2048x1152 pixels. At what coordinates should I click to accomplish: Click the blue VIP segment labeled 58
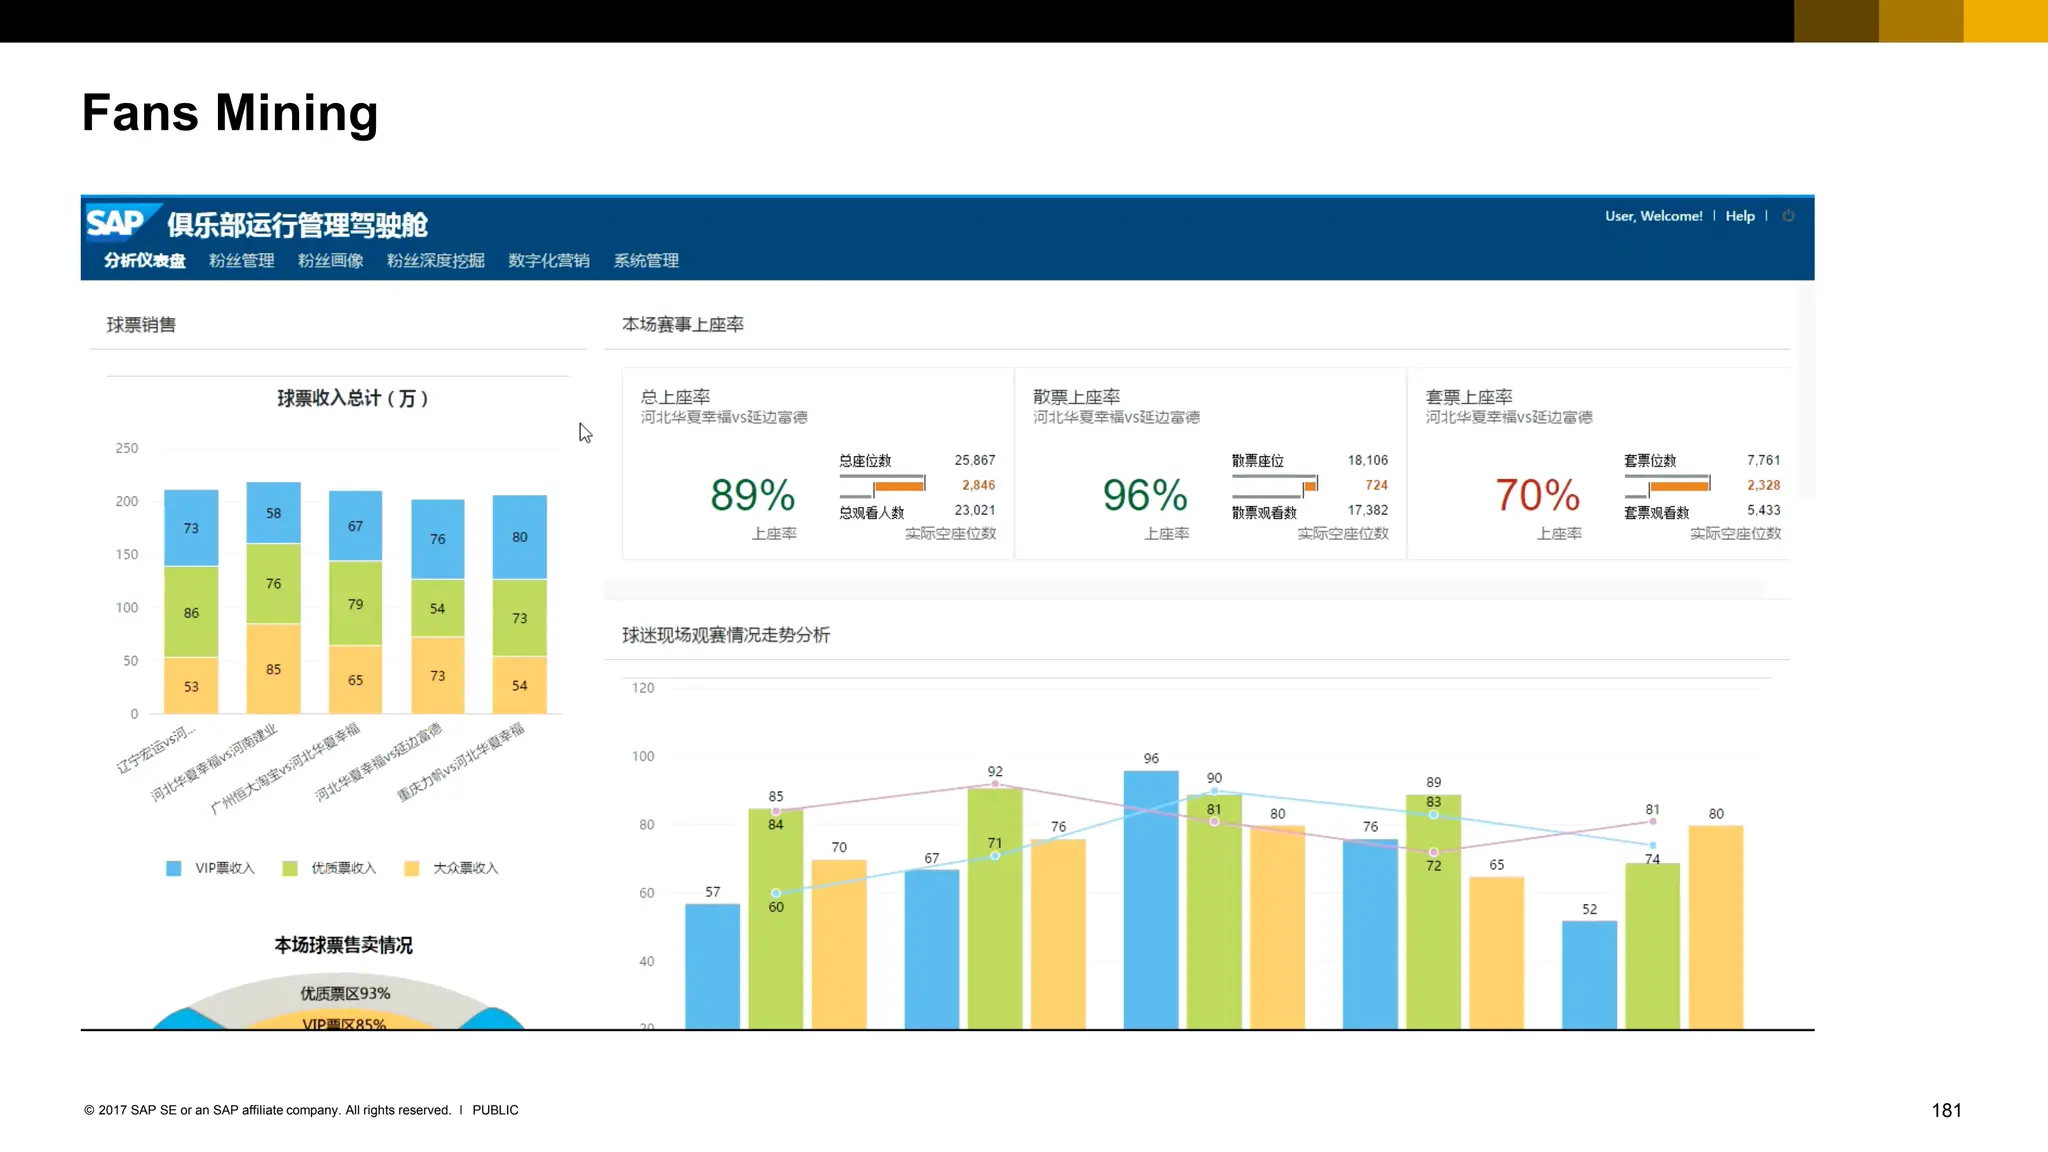click(x=273, y=513)
